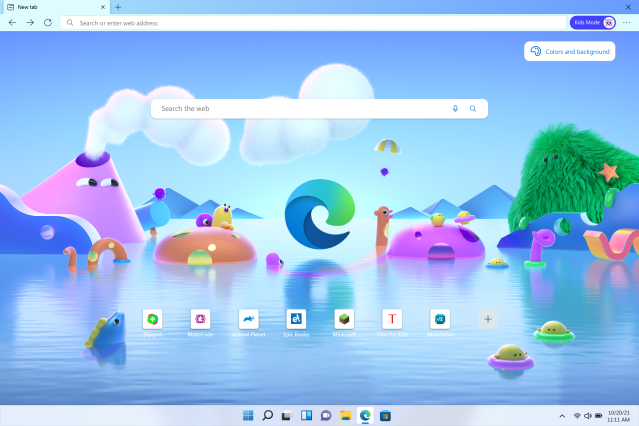The width and height of the screenshot is (639, 426).
Task: Refresh the page with the reload button
Action: click(47, 22)
